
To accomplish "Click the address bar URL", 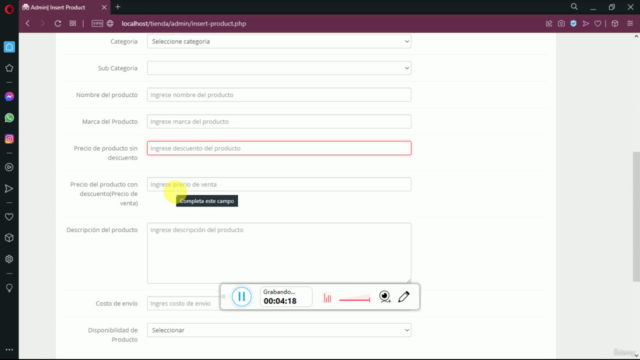I will (184, 24).
